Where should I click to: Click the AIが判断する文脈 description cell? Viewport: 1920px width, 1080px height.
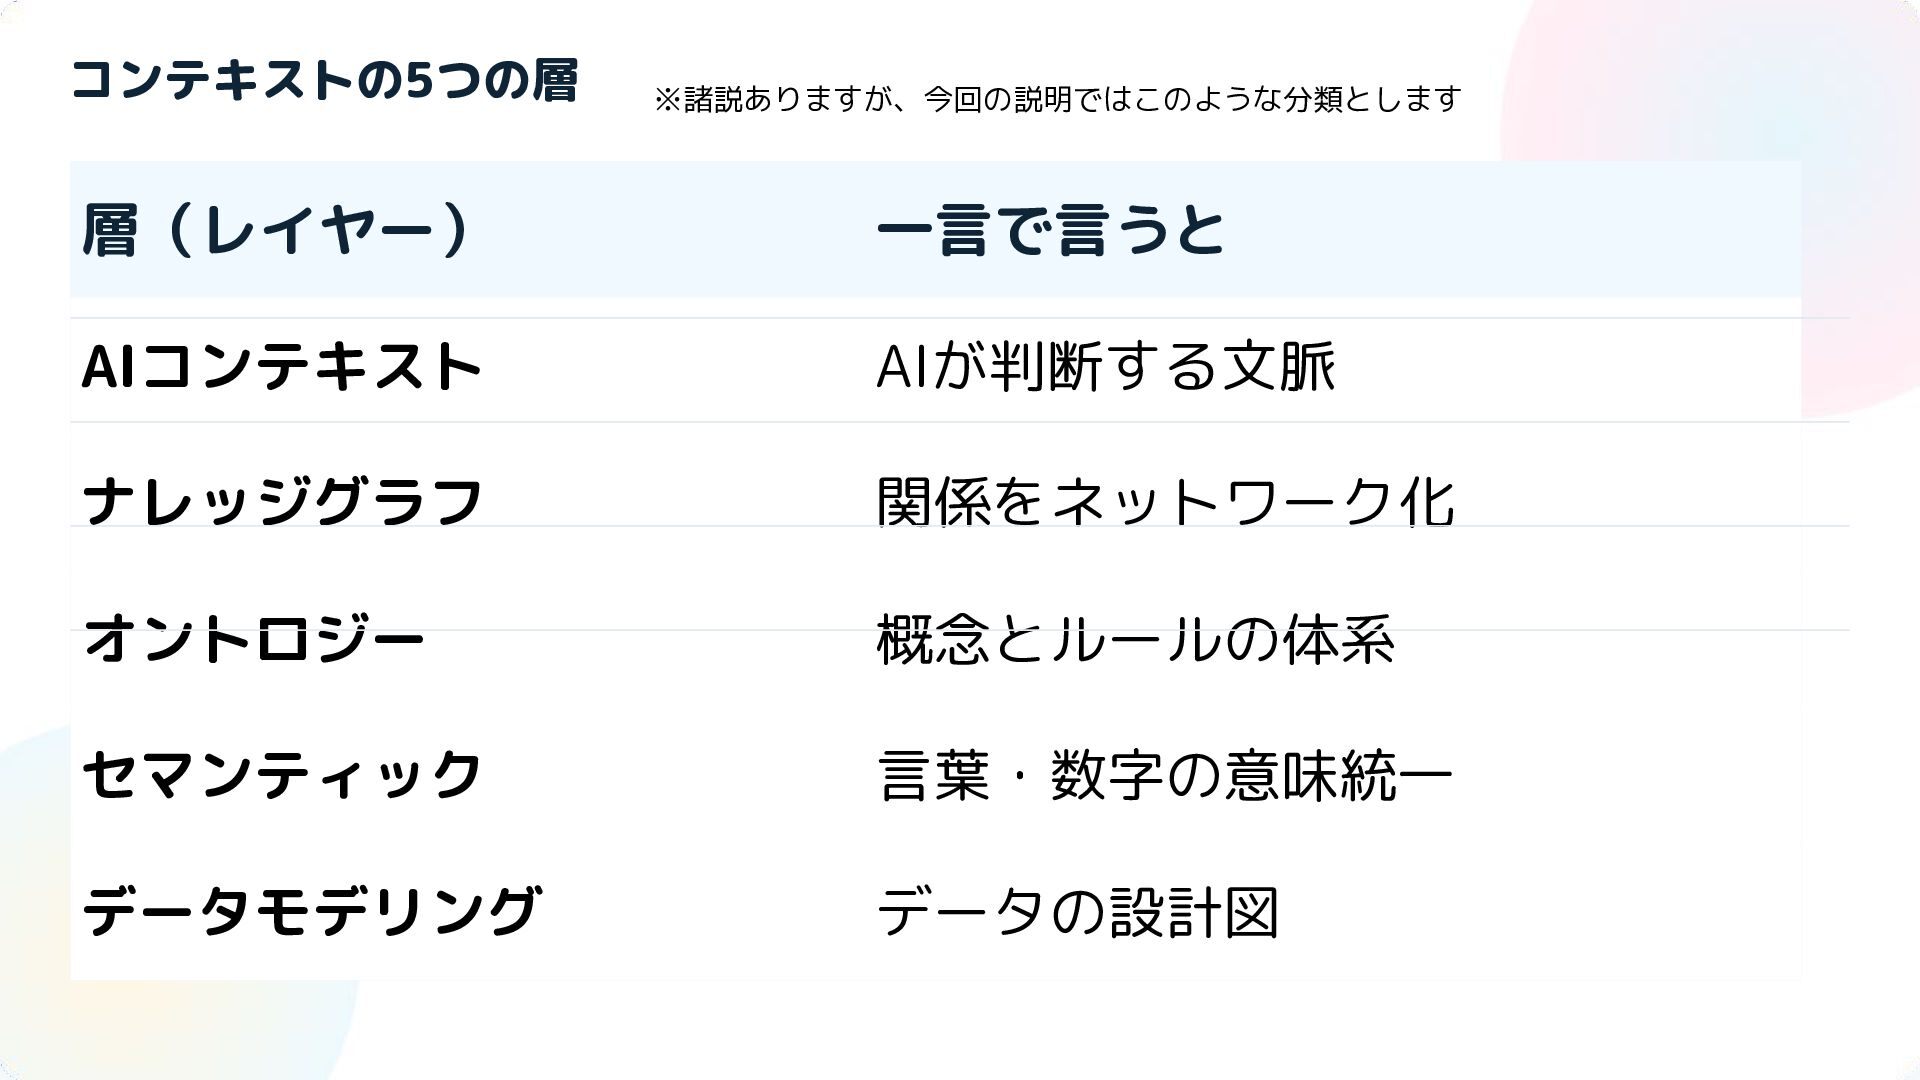(x=1106, y=366)
